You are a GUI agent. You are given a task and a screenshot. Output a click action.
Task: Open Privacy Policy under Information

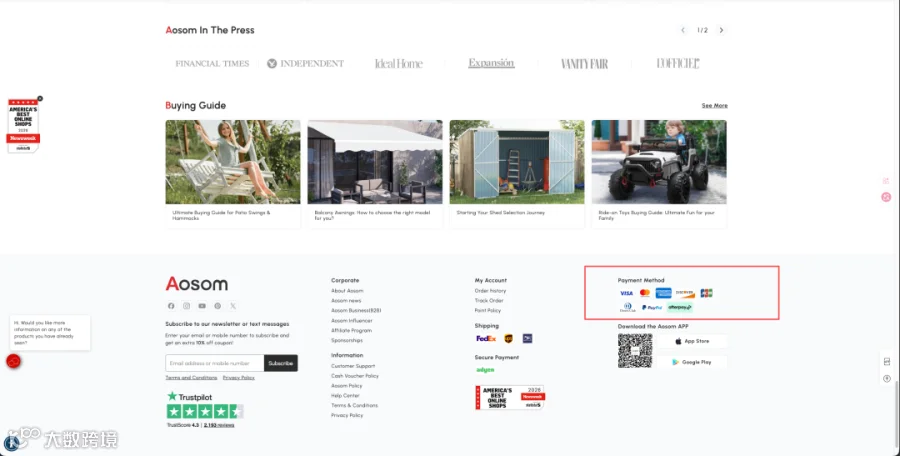[347, 415]
